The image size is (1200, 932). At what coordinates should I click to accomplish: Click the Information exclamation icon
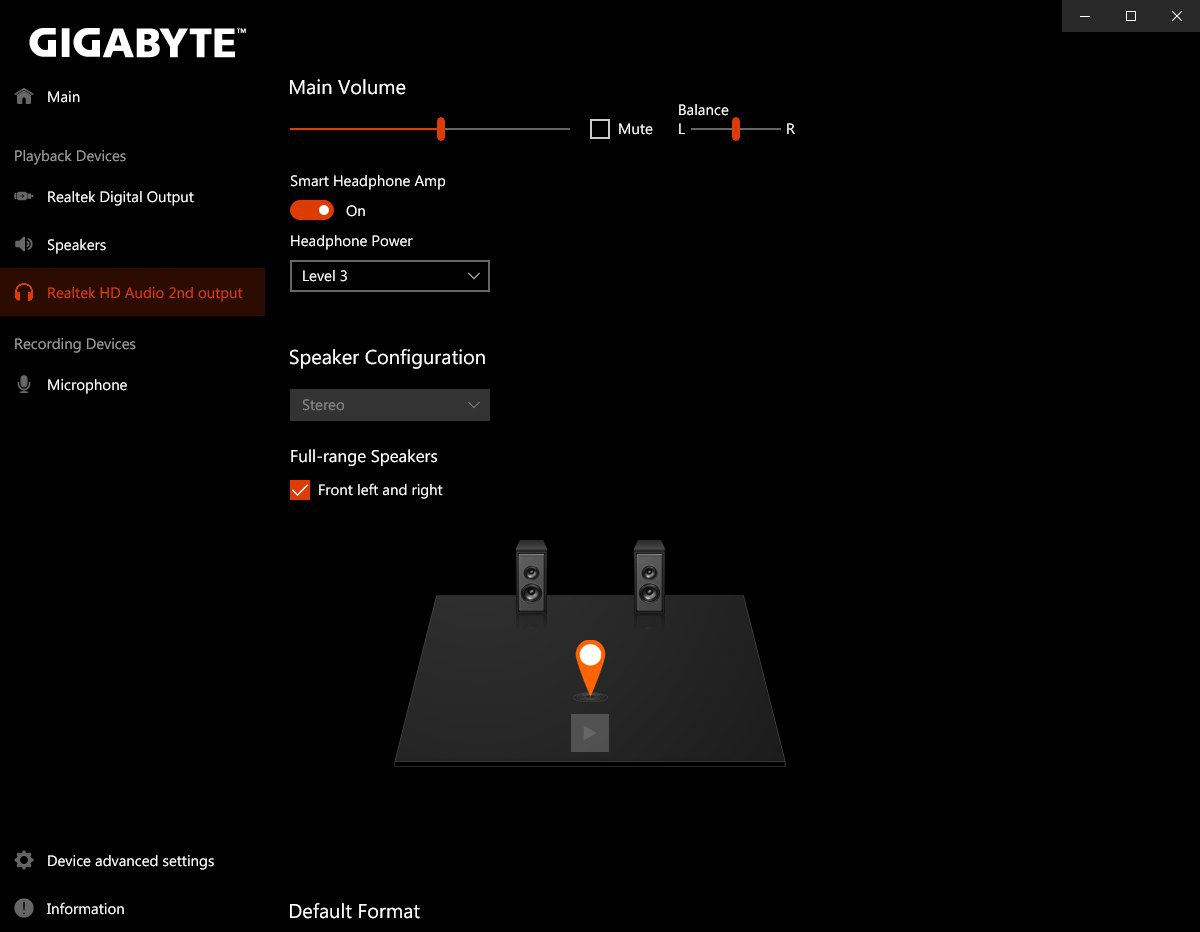click(24, 909)
